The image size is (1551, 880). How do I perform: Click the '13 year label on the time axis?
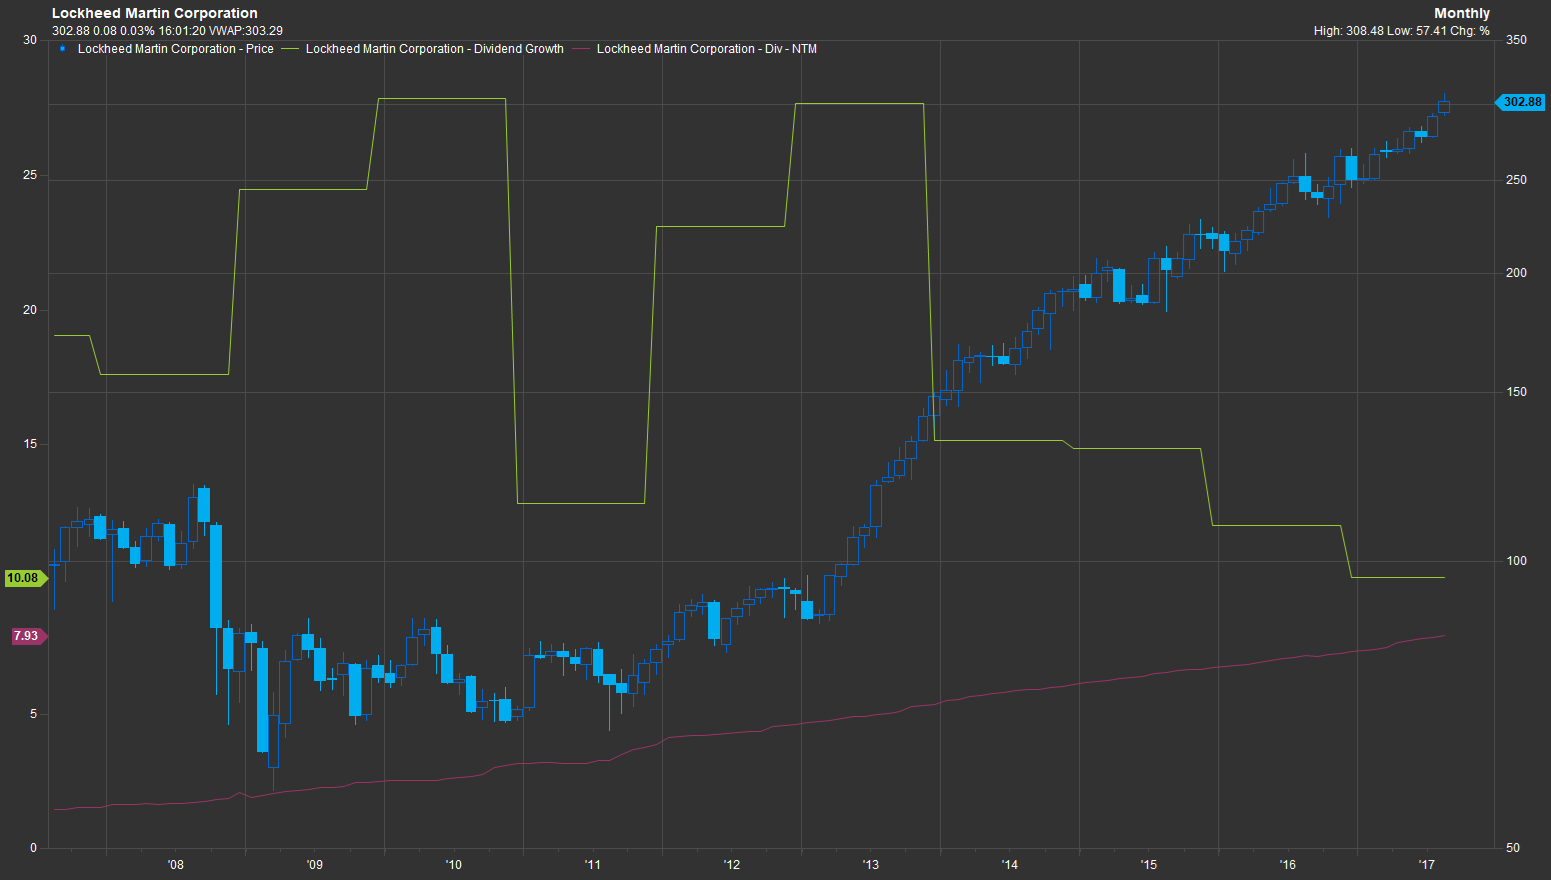871,865
